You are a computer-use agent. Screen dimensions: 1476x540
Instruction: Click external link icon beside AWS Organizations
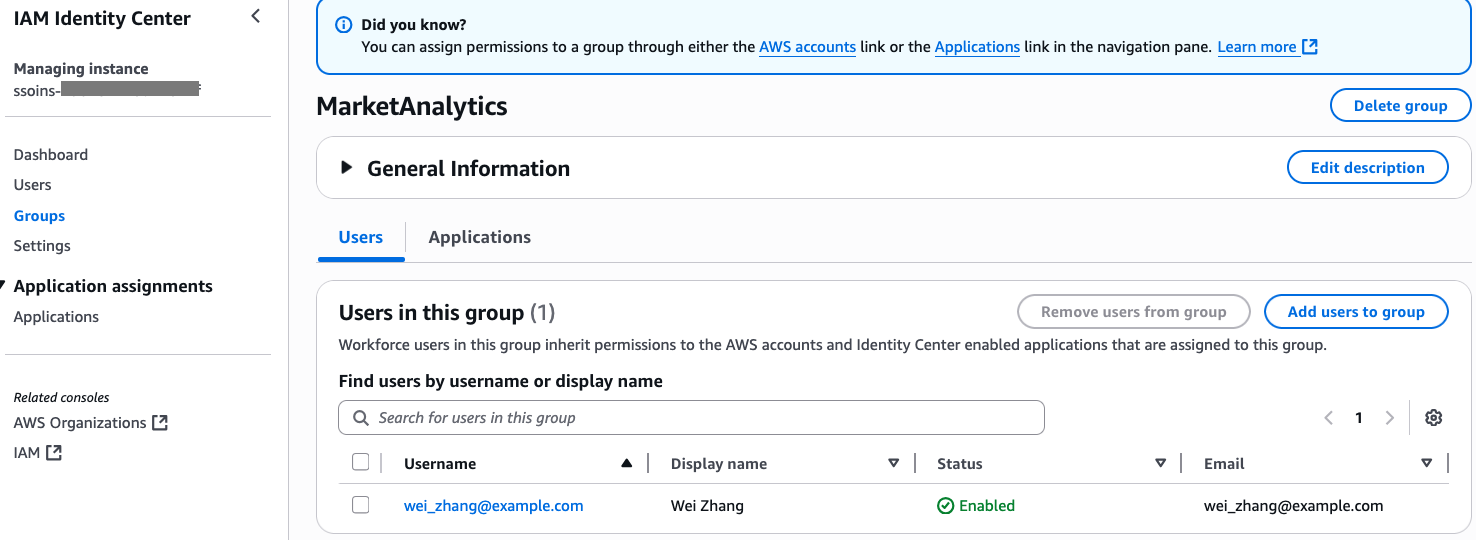coord(160,423)
